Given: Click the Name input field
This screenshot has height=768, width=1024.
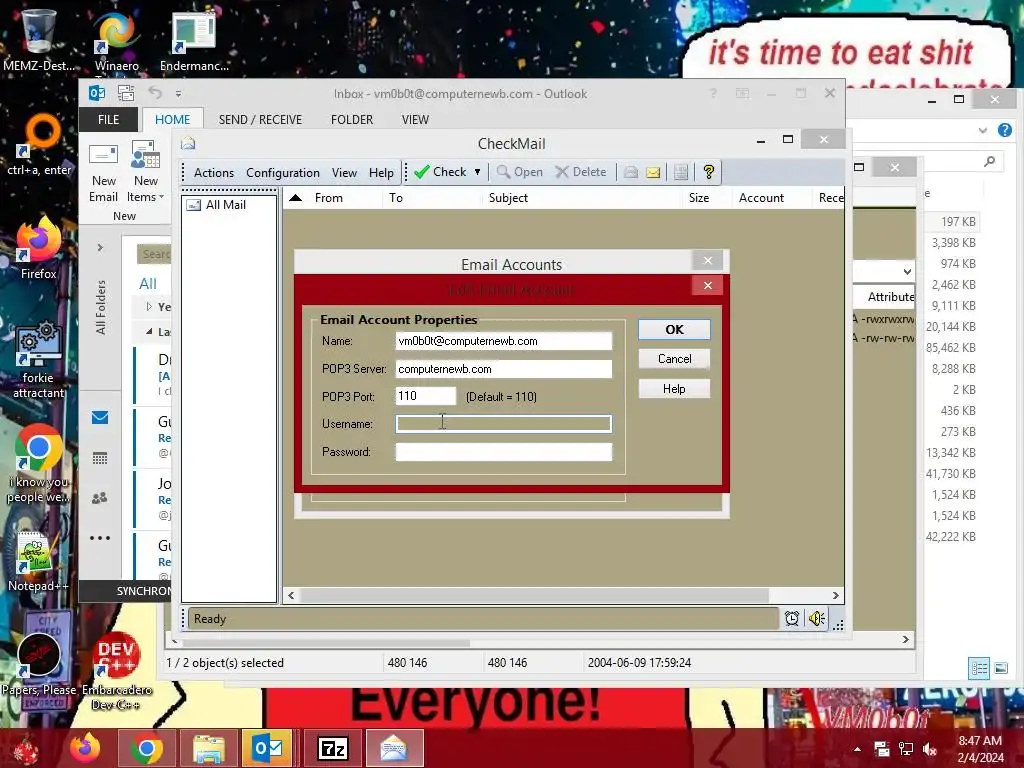Looking at the screenshot, I should click(504, 341).
